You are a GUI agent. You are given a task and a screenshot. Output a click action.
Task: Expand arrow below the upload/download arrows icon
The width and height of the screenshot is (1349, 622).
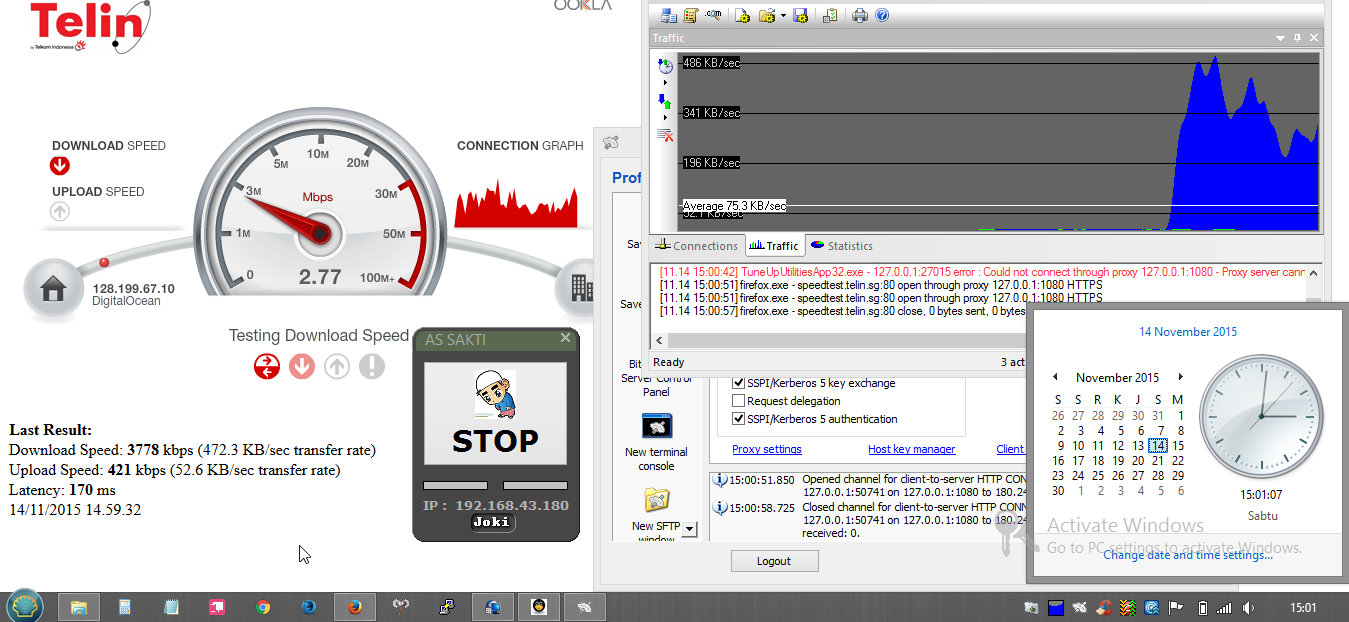tap(665, 117)
